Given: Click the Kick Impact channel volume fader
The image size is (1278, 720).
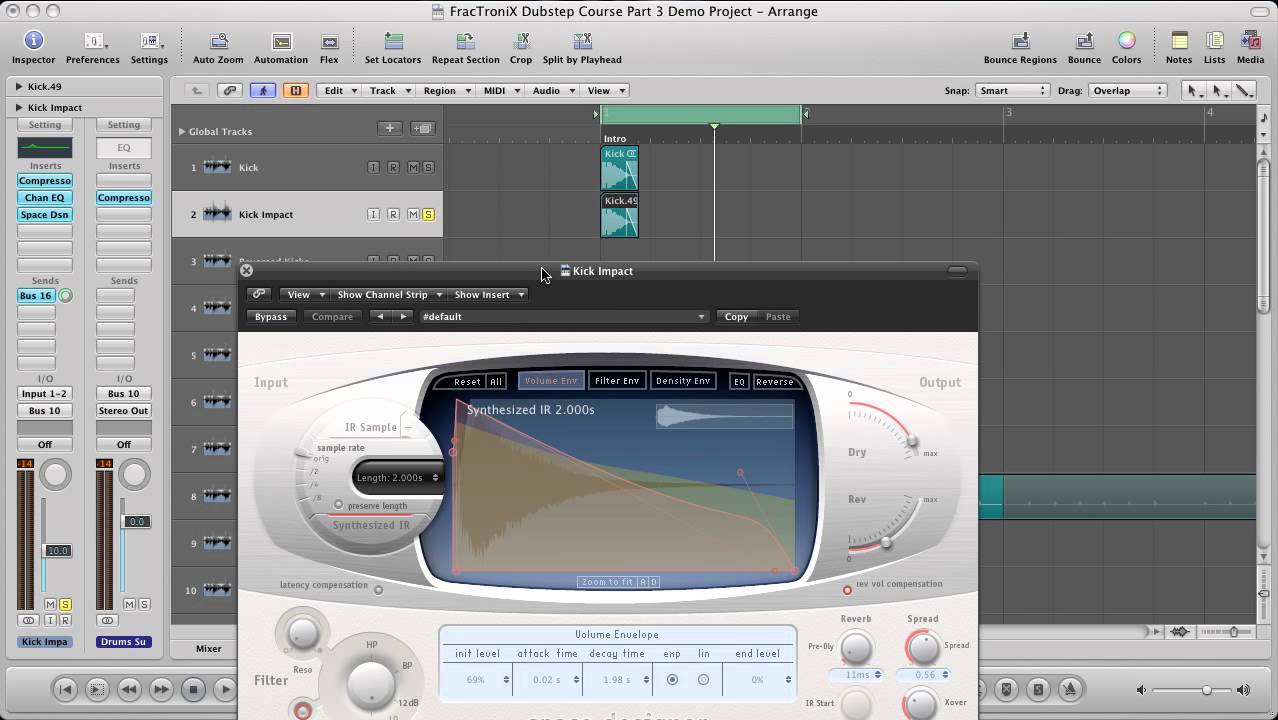Looking at the screenshot, I should (x=58, y=551).
